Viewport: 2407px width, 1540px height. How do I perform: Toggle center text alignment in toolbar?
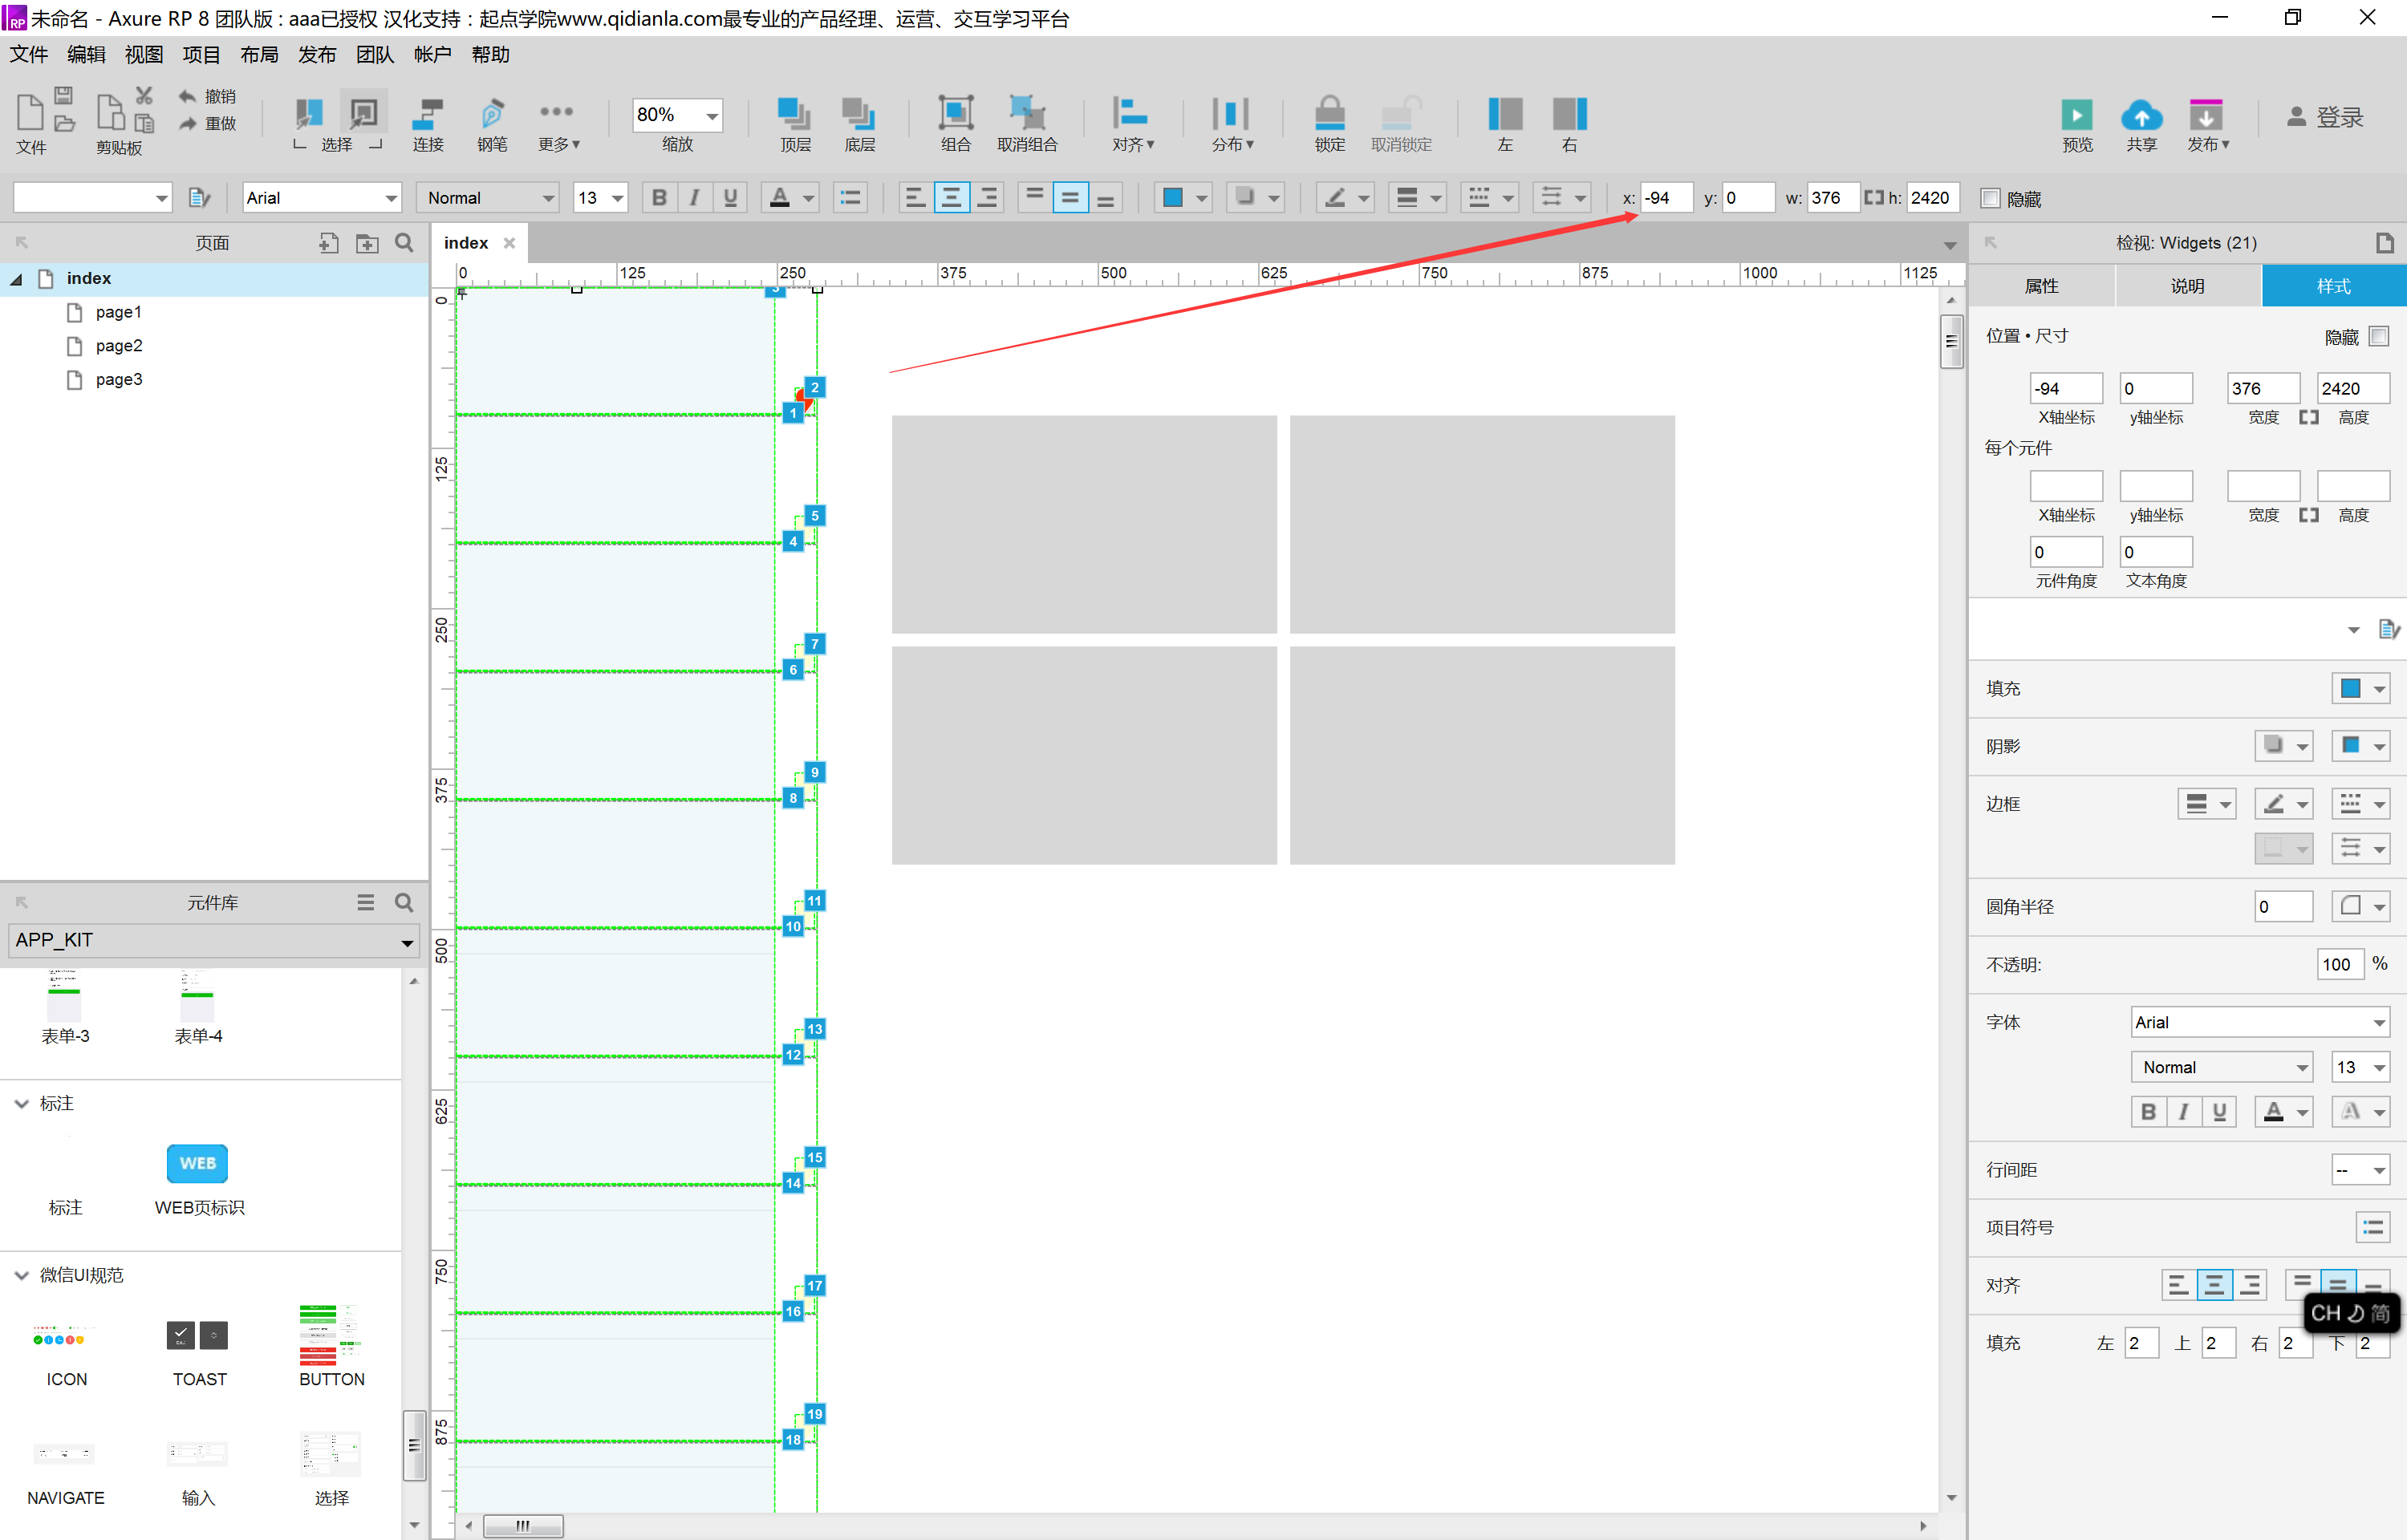951,198
